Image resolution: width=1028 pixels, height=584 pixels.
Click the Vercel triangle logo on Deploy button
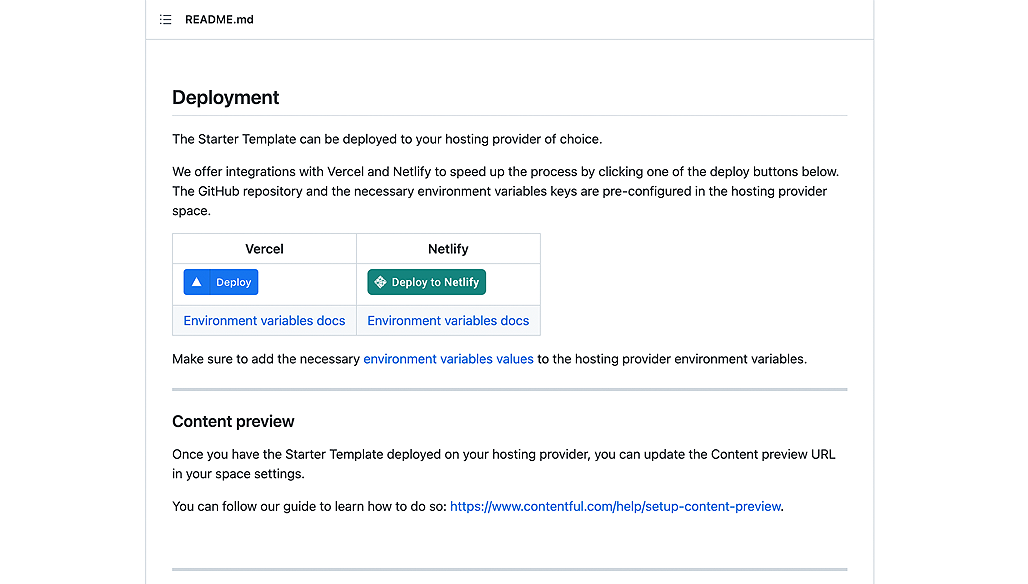pyautogui.click(x=197, y=282)
